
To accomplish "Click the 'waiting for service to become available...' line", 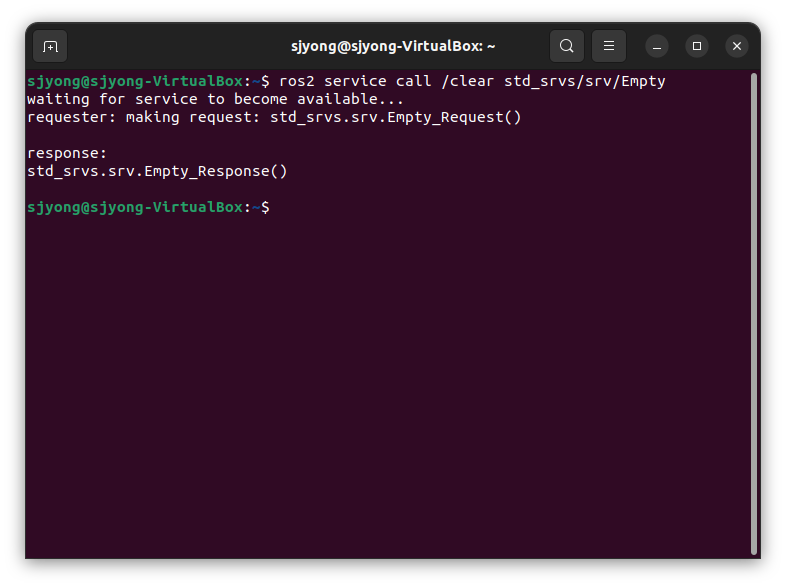I will tap(215, 99).
